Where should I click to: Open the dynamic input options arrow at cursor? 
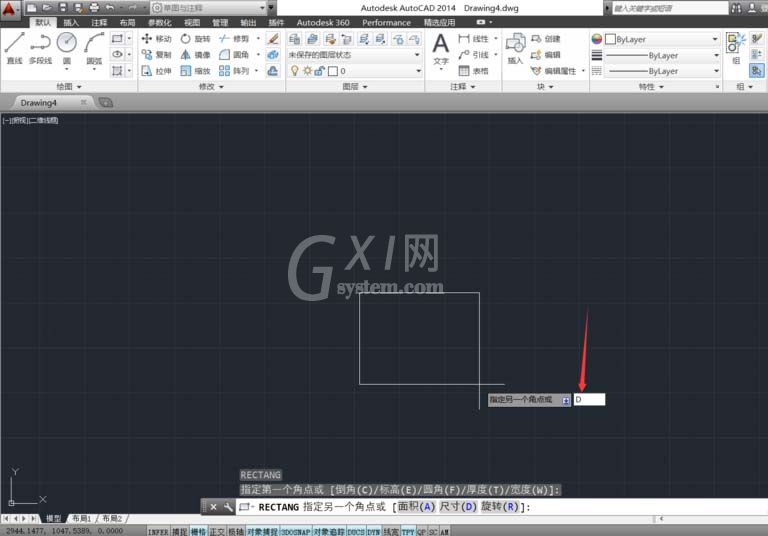tap(566, 400)
